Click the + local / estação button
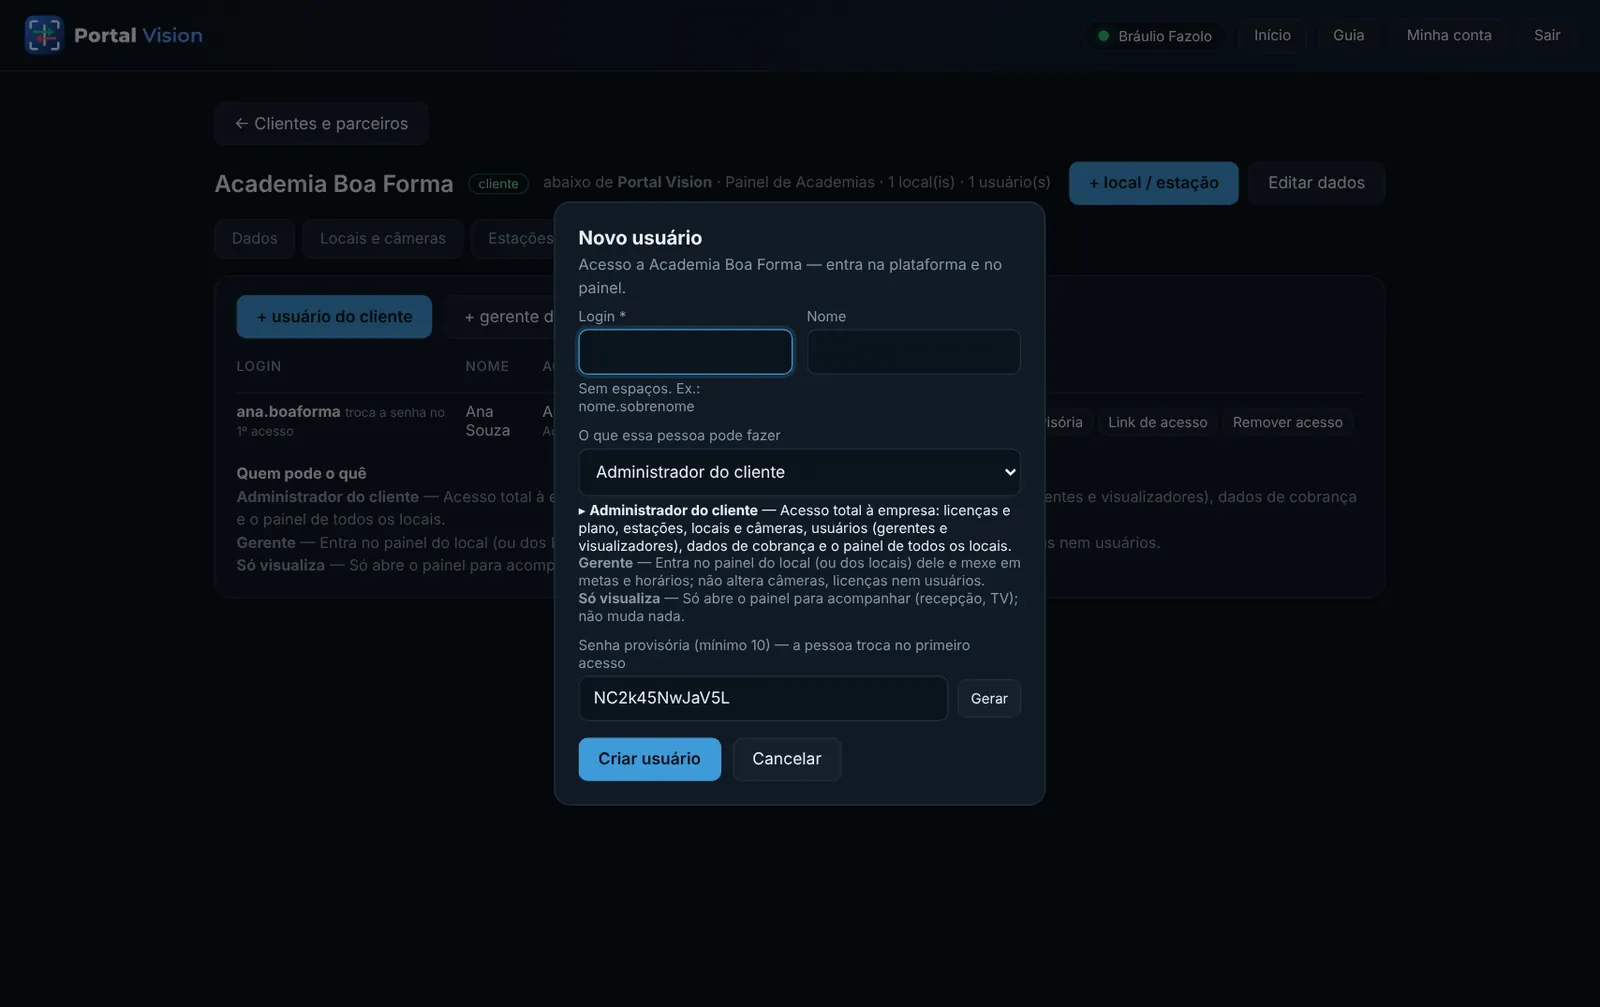This screenshot has width=1600, height=1007. pyautogui.click(x=1153, y=183)
